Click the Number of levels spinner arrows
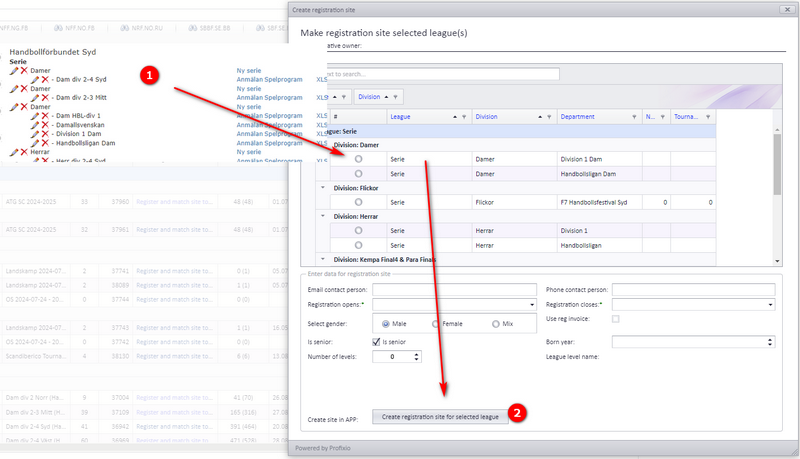This screenshot has width=800, height=459. [416, 357]
